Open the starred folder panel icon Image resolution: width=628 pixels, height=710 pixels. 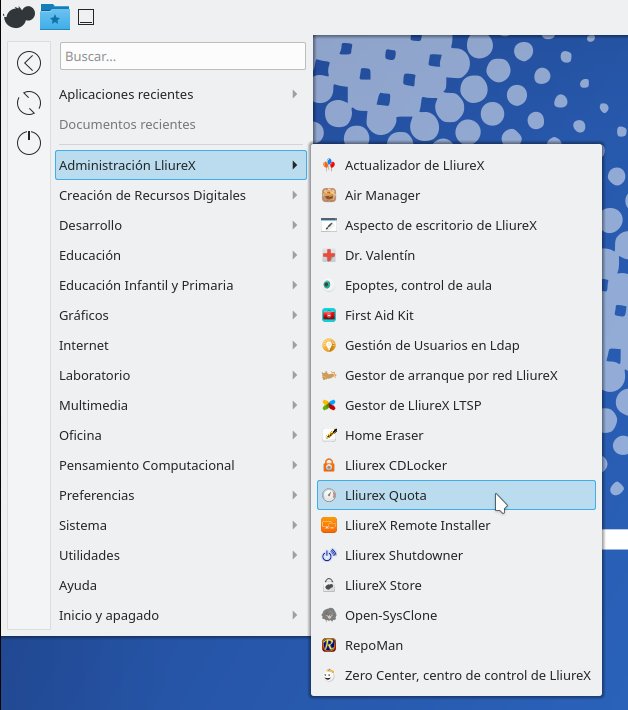tap(55, 17)
